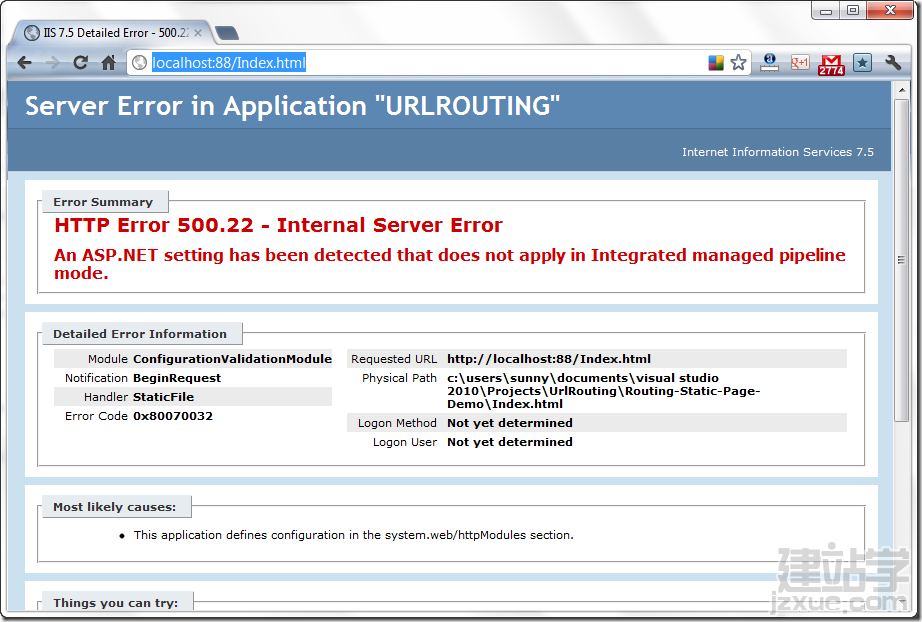Click the 'ConfigurationValidationModule' module value
The width and height of the screenshot is (922, 622).
tap(232, 359)
